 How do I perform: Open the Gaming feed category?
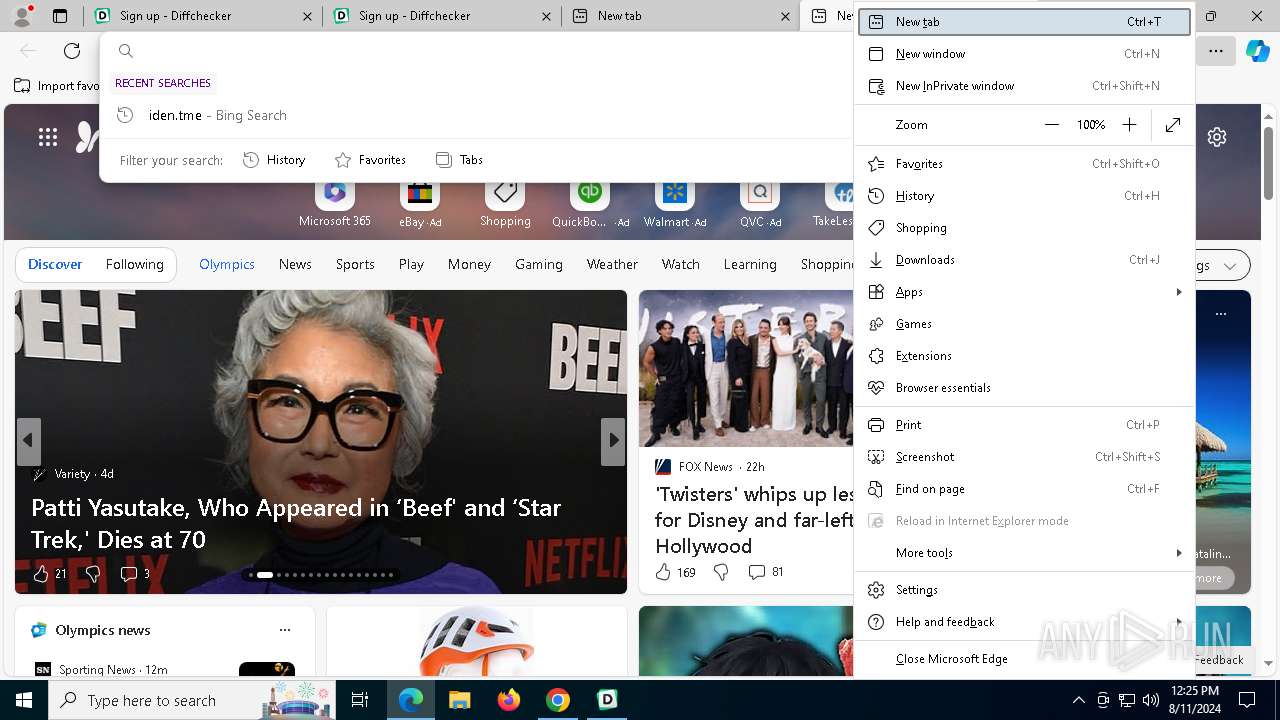(539, 265)
